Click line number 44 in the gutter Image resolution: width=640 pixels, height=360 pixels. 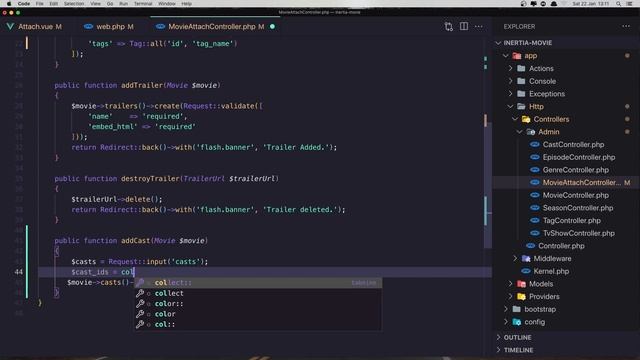[19, 272]
